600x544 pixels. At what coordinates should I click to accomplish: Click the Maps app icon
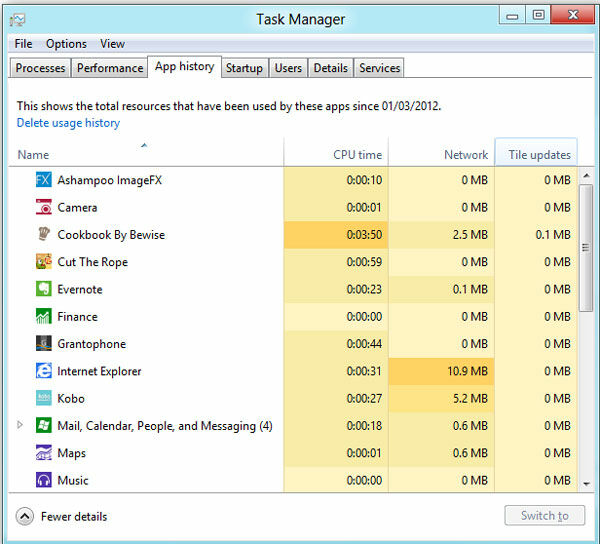click(43, 453)
